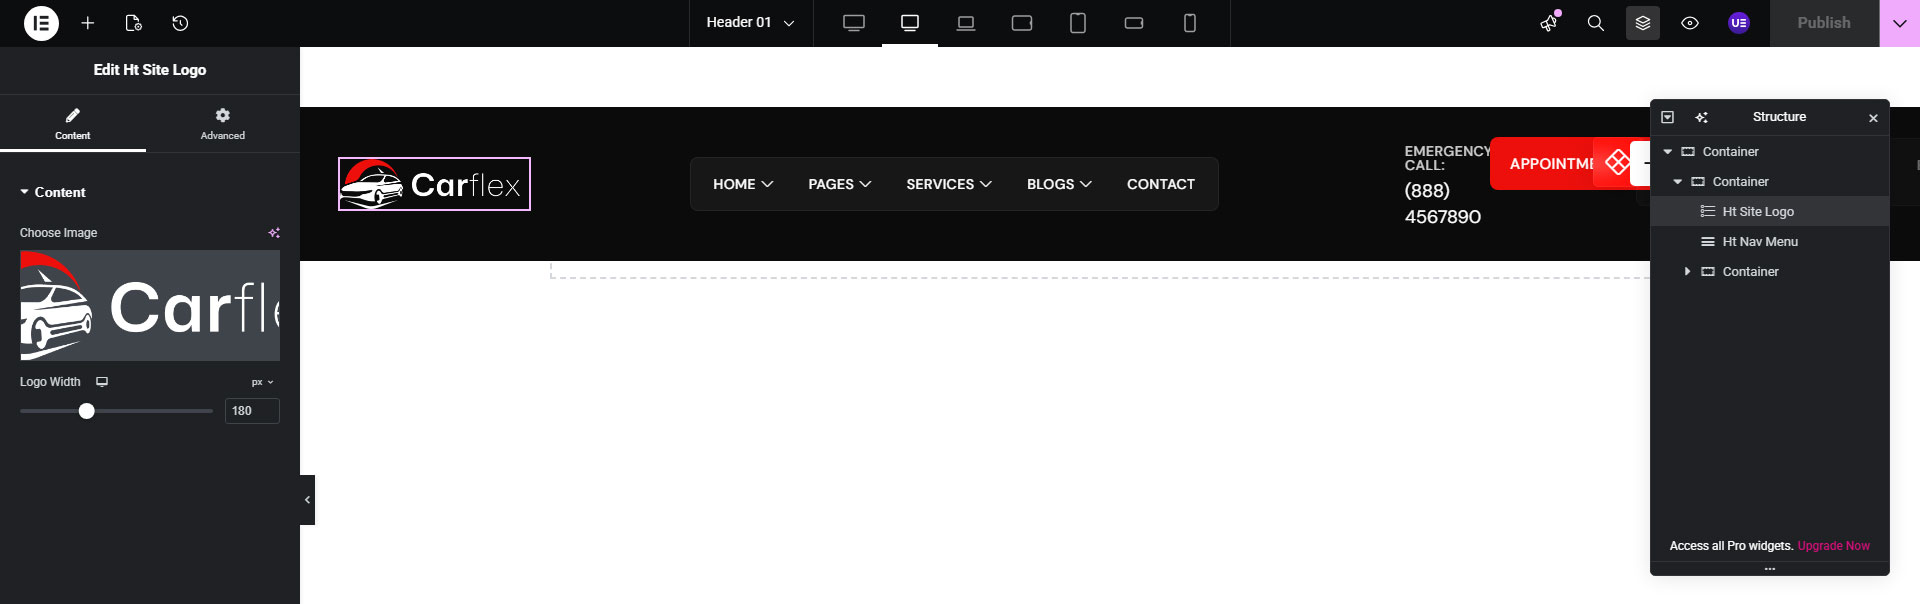The height and width of the screenshot is (604, 1920).
Task: Click the Logo Width slider handle
Action: [87, 411]
